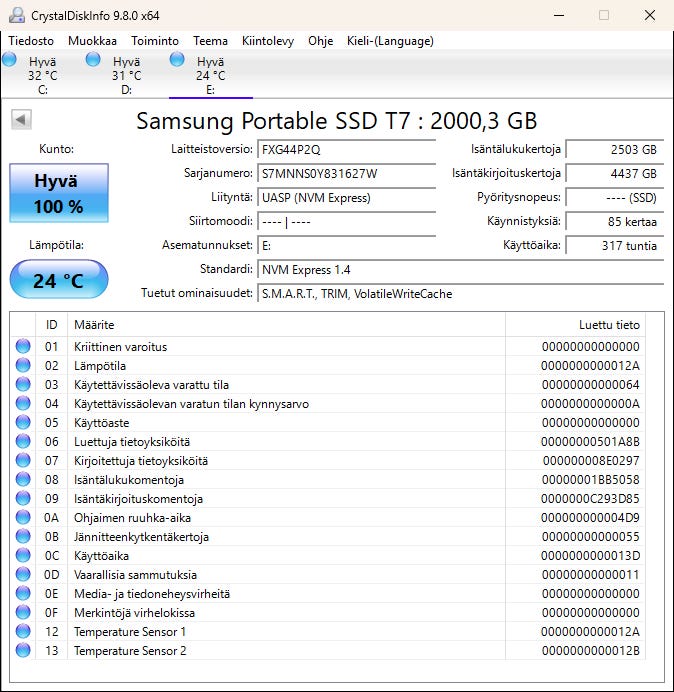This screenshot has width=674, height=692.
Task: Click the Laitteistoversio firmware field
Action: pos(346,149)
